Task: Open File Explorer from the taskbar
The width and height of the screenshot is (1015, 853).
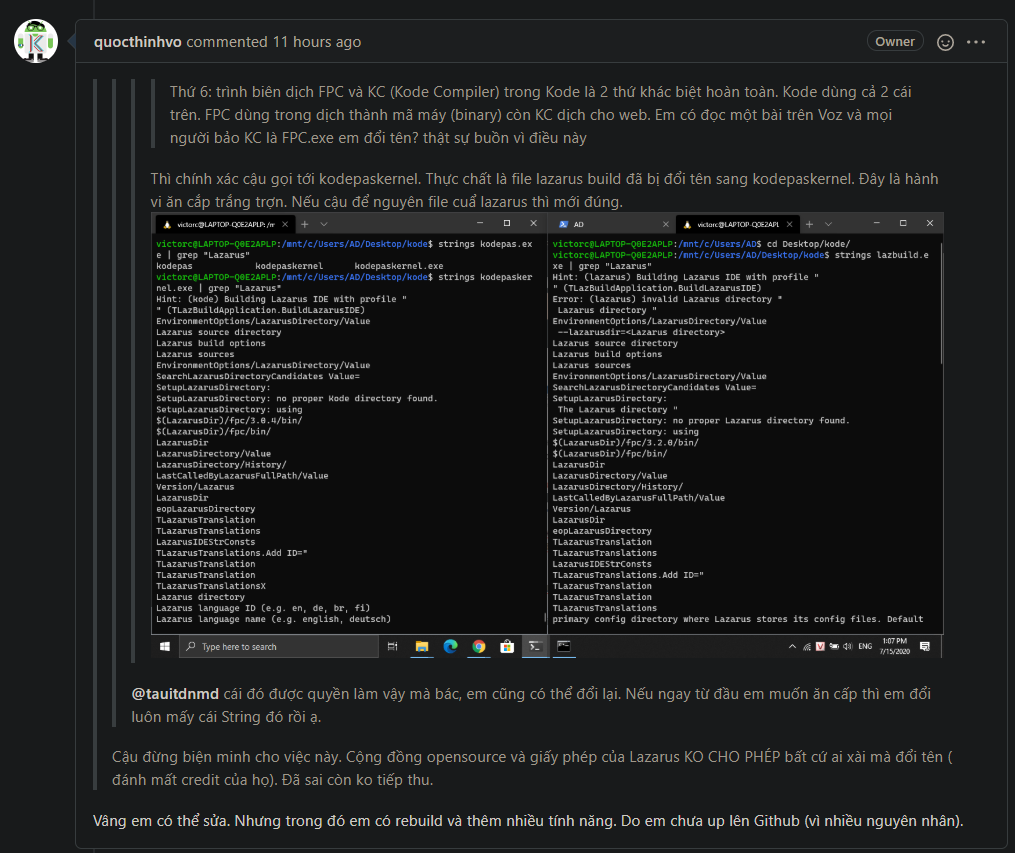Action: click(421, 647)
